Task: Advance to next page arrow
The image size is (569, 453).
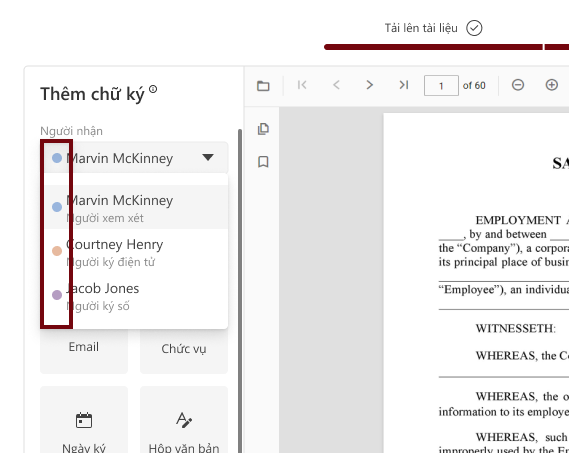Action: (369, 85)
